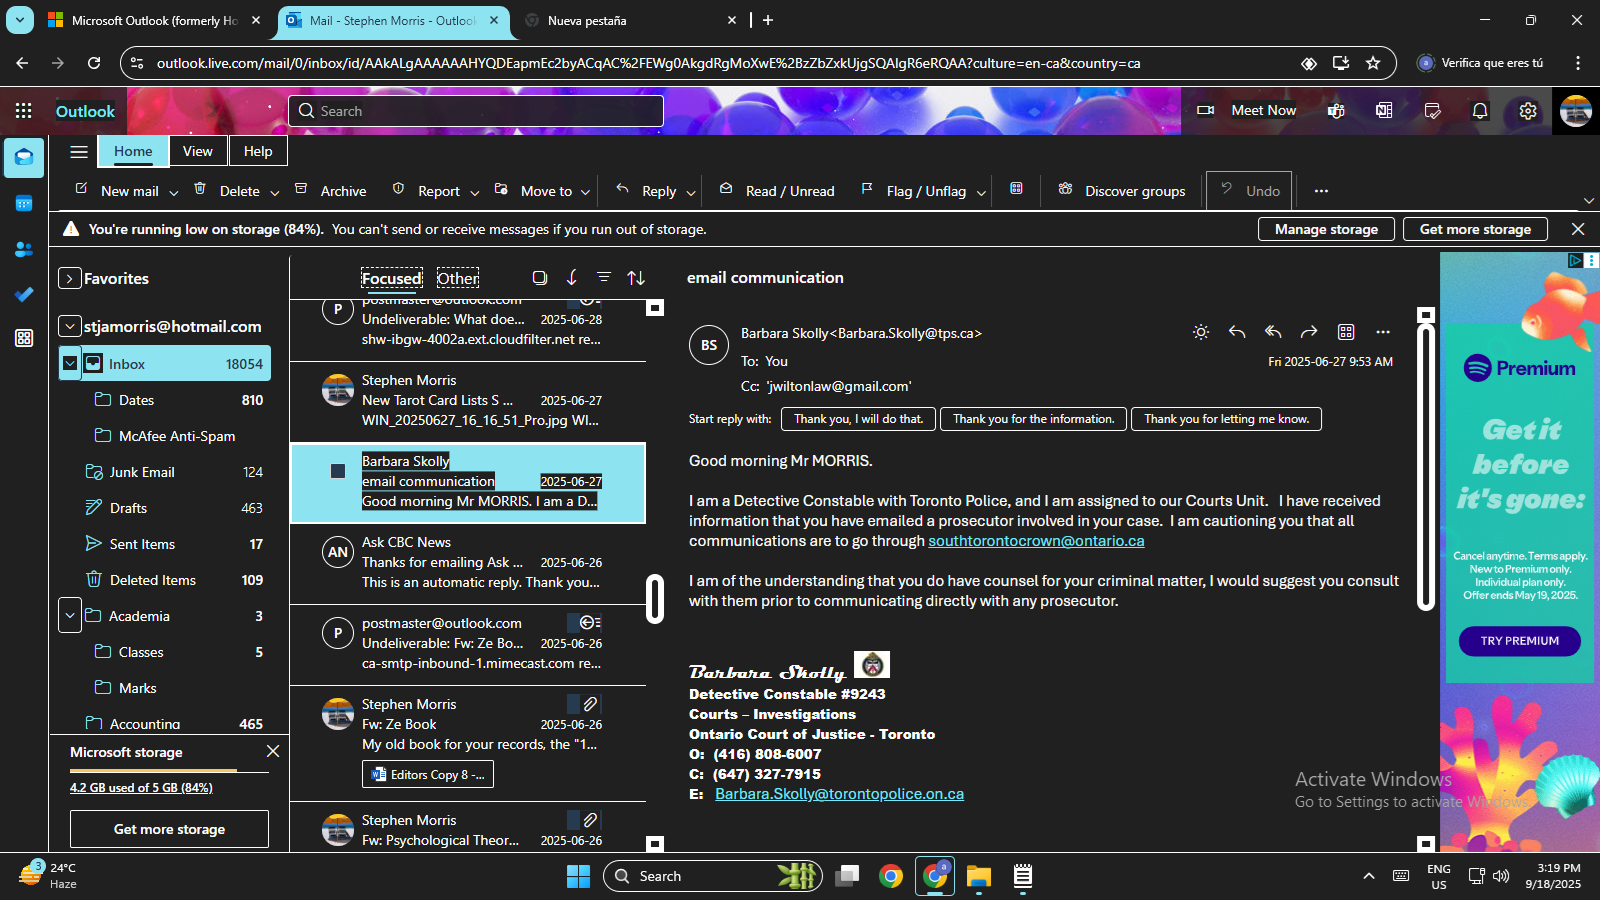Click the Forward arrow in email header
The height and width of the screenshot is (900, 1600).
[1308, 332]
